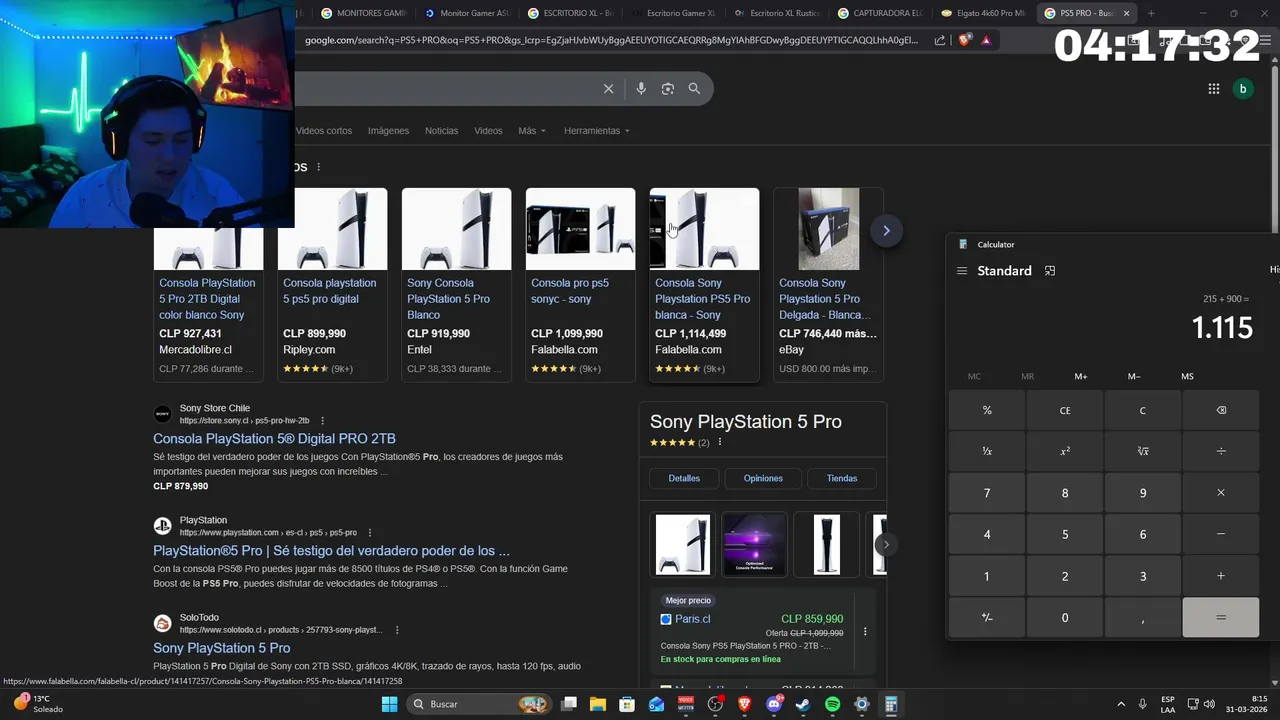This screenshot has height=720, width=1280.
Task: Open options menu for Sony Store Chile result
Action: click(x=322, y=421)
